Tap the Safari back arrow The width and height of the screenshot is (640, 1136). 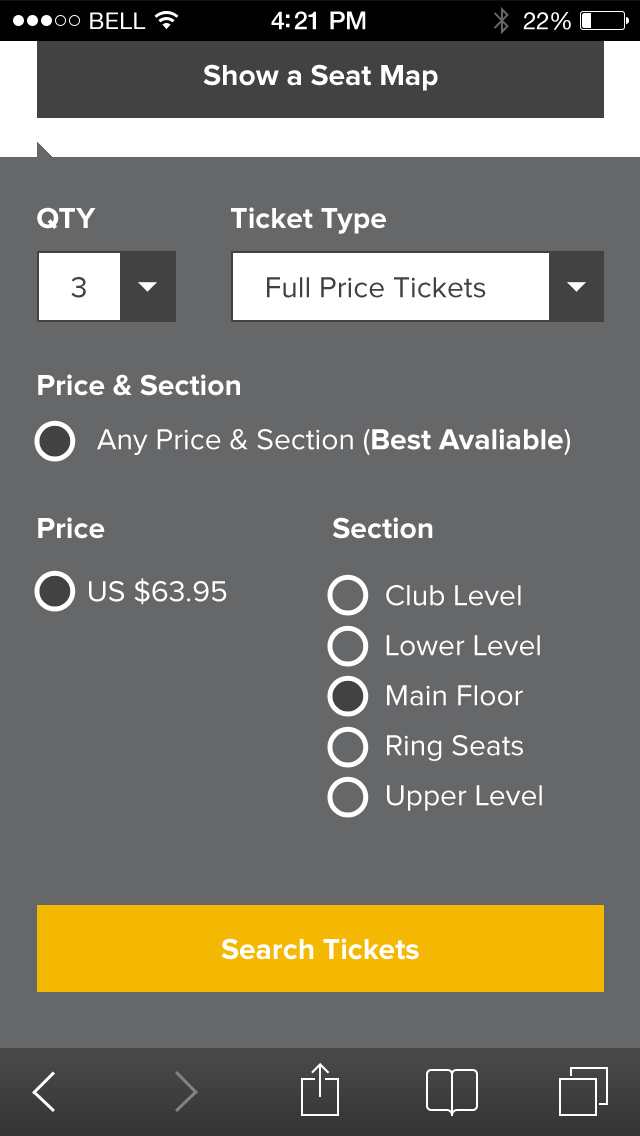[44, 1091]
